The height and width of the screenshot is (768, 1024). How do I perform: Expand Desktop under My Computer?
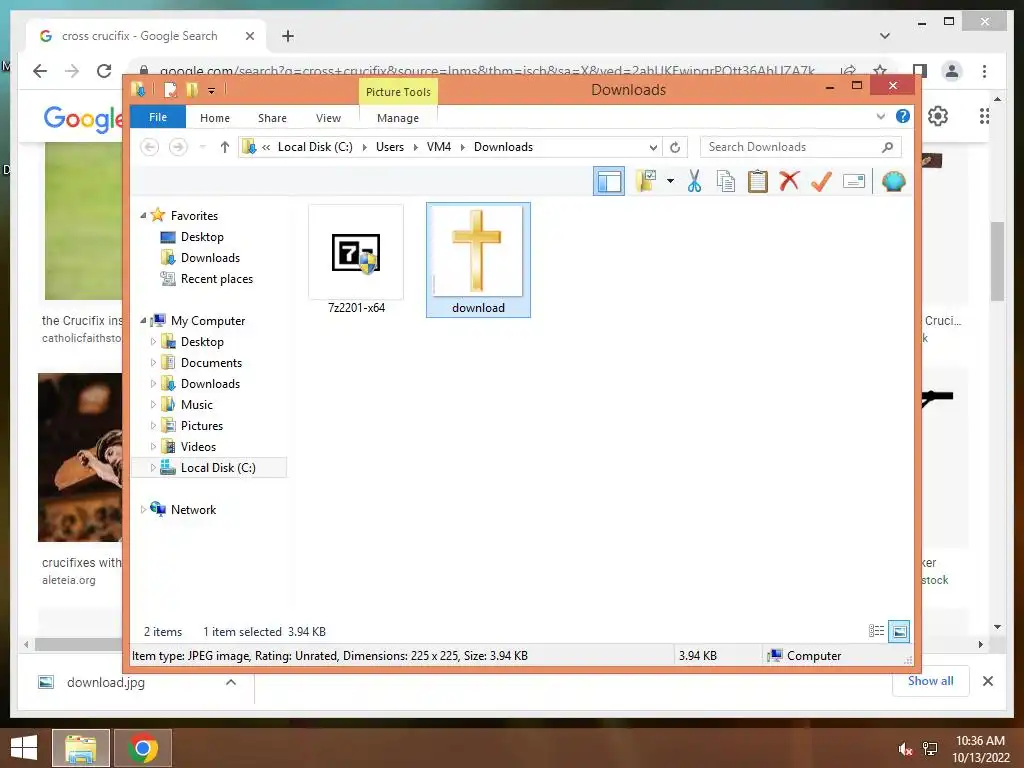(x=153, y=342)
